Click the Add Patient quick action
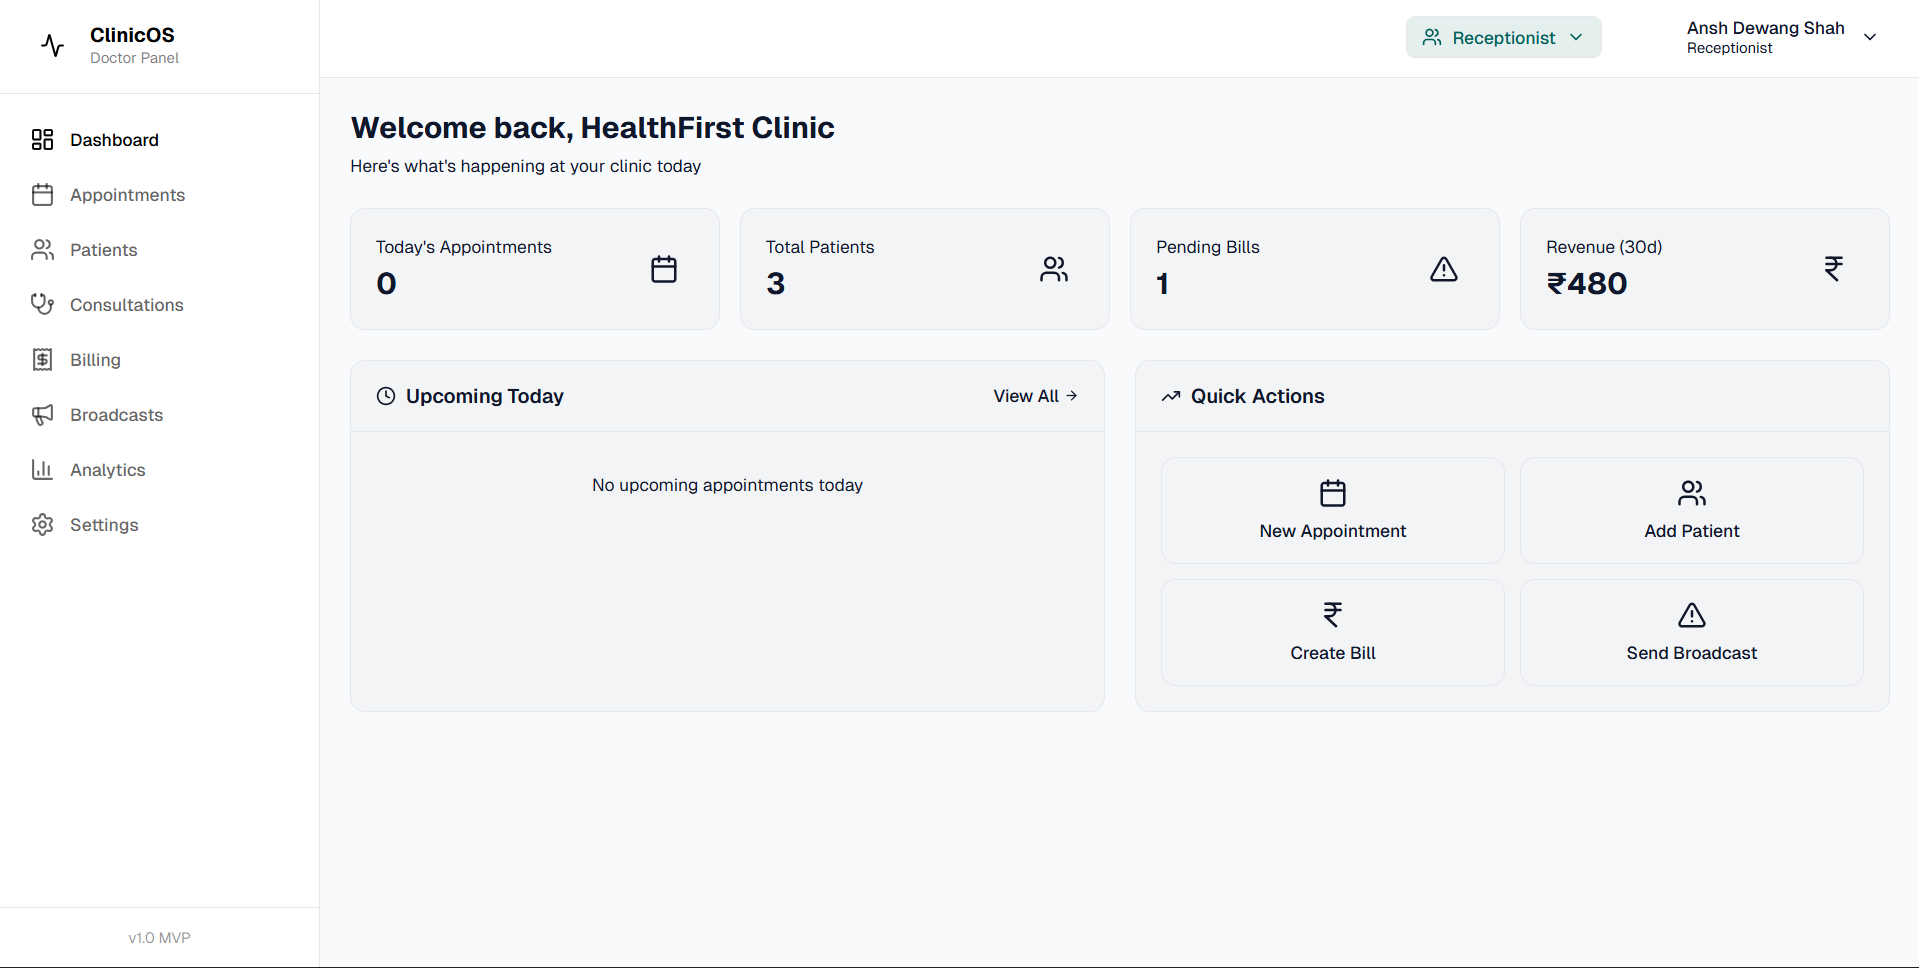1919x968 pixels. click(1691, 511)
